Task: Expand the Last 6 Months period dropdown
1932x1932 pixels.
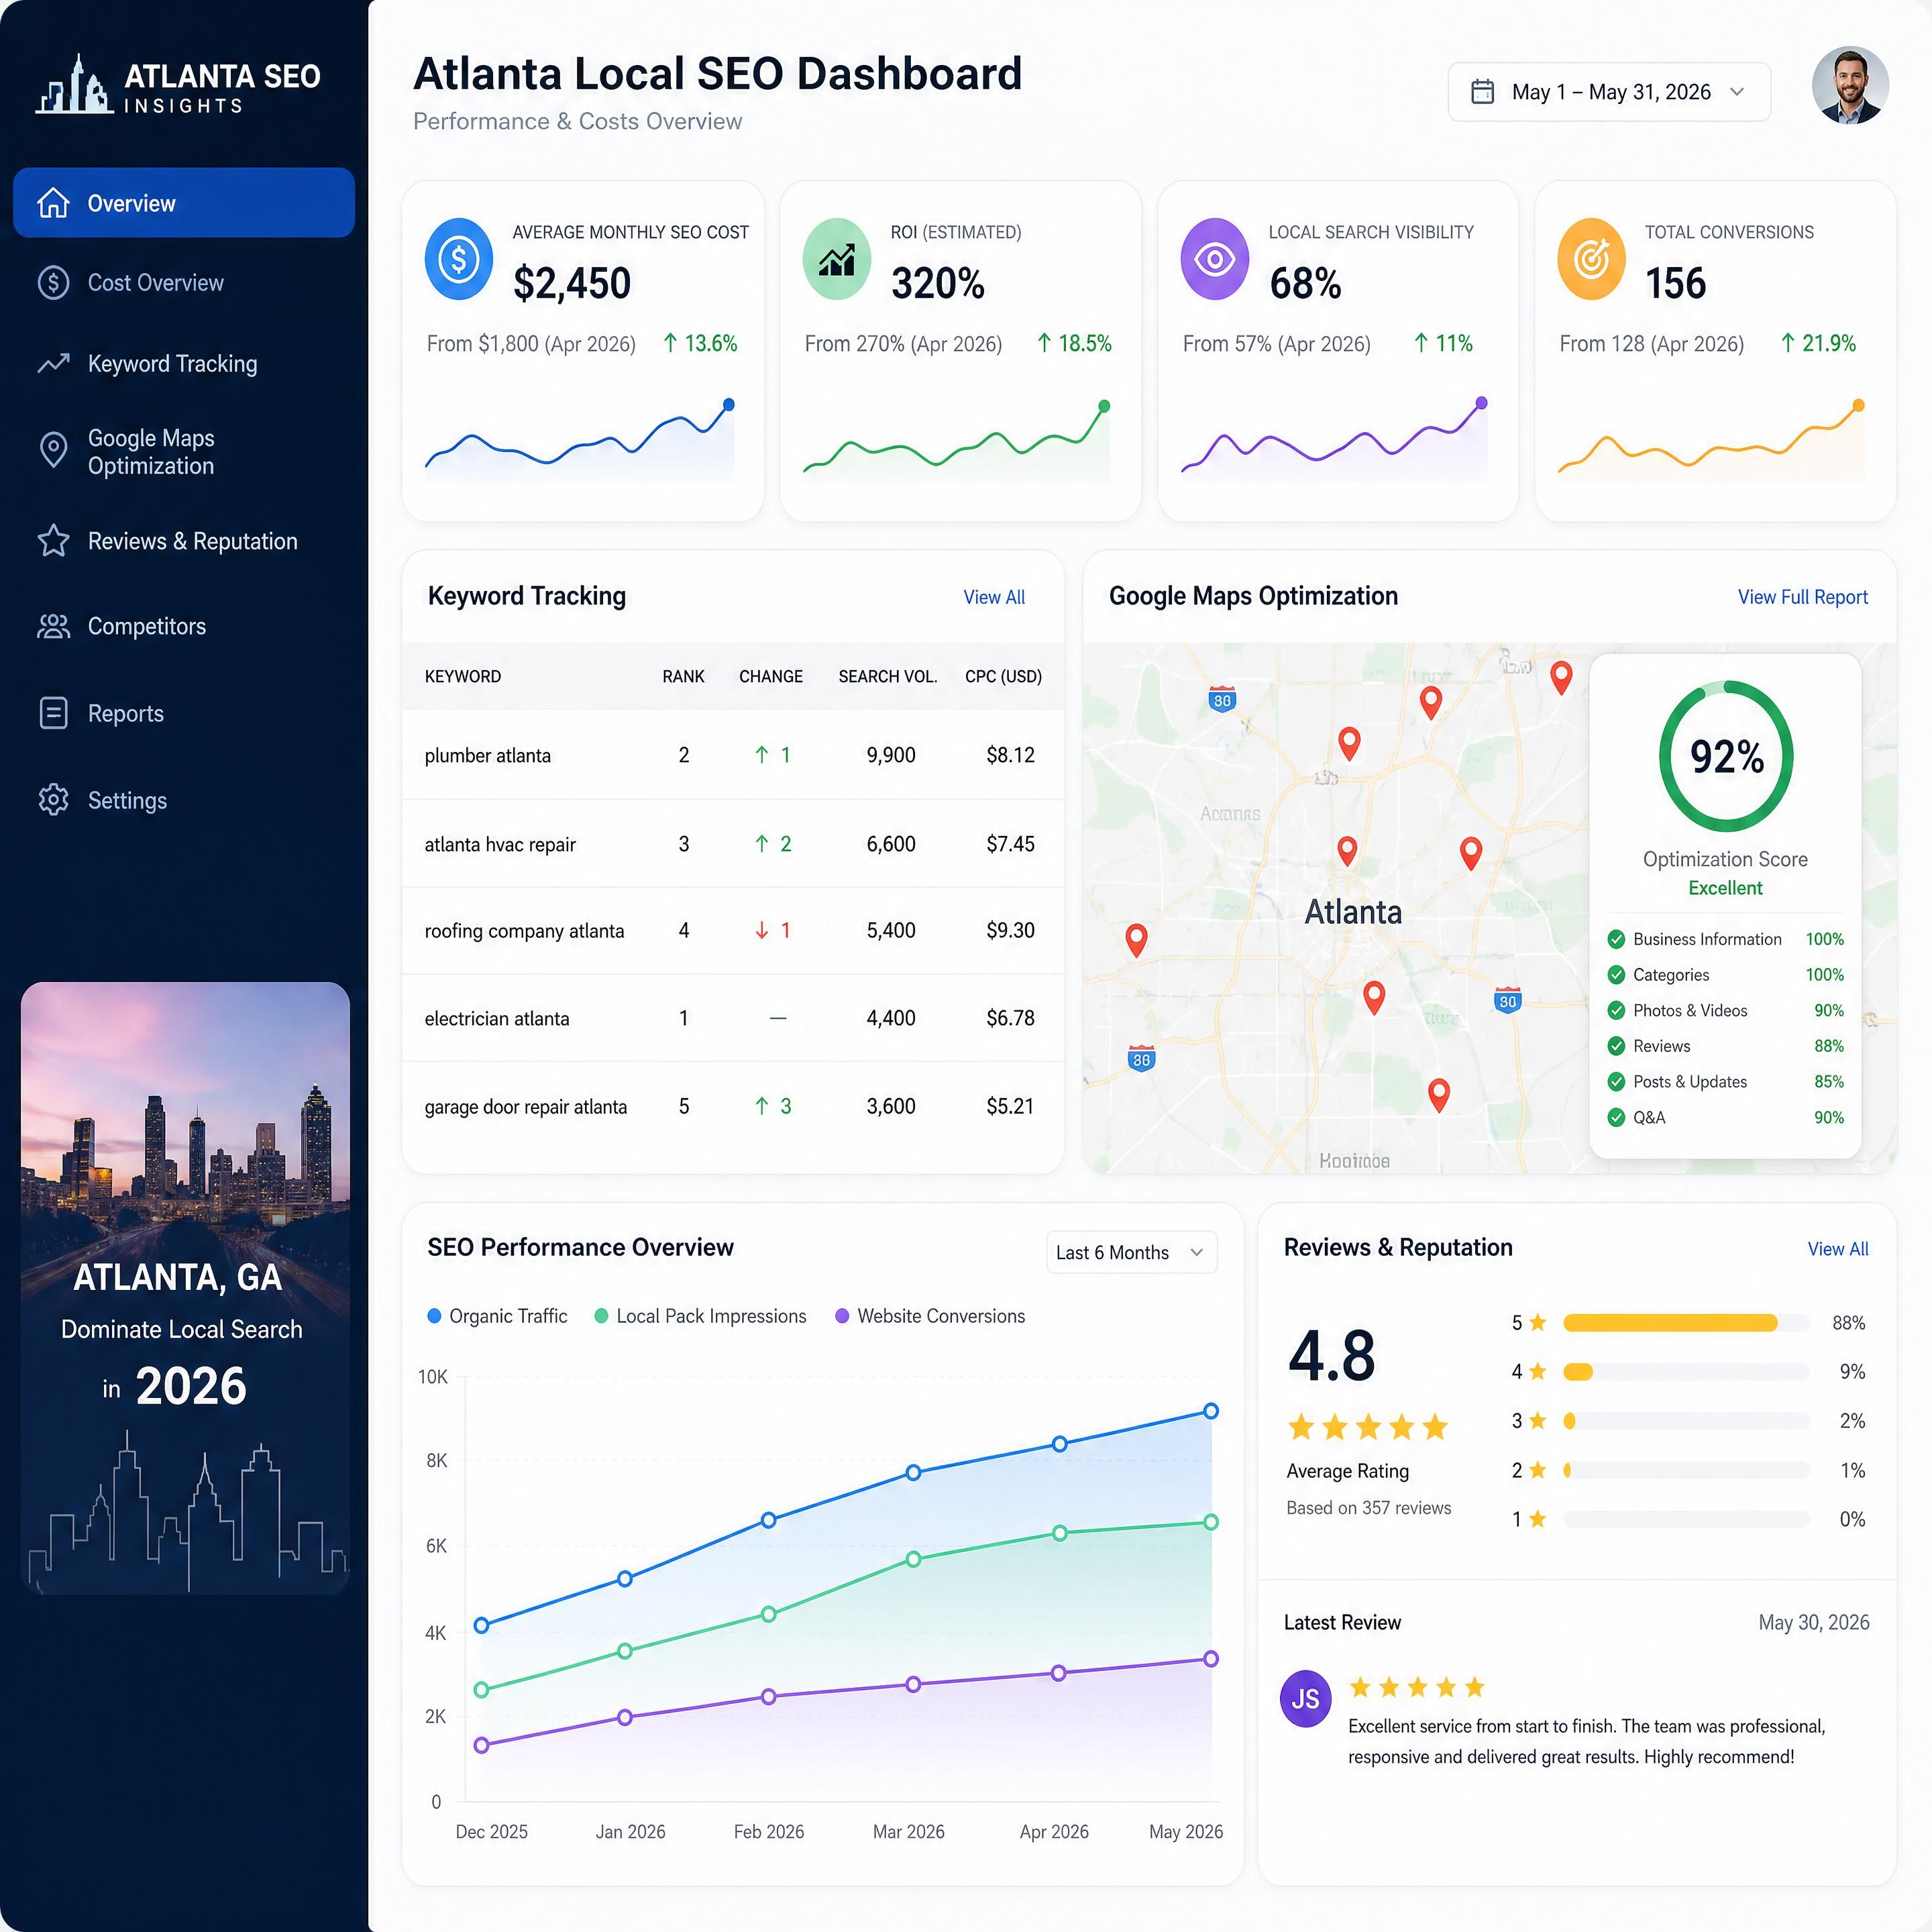Action: (x=1132, y=1252)
